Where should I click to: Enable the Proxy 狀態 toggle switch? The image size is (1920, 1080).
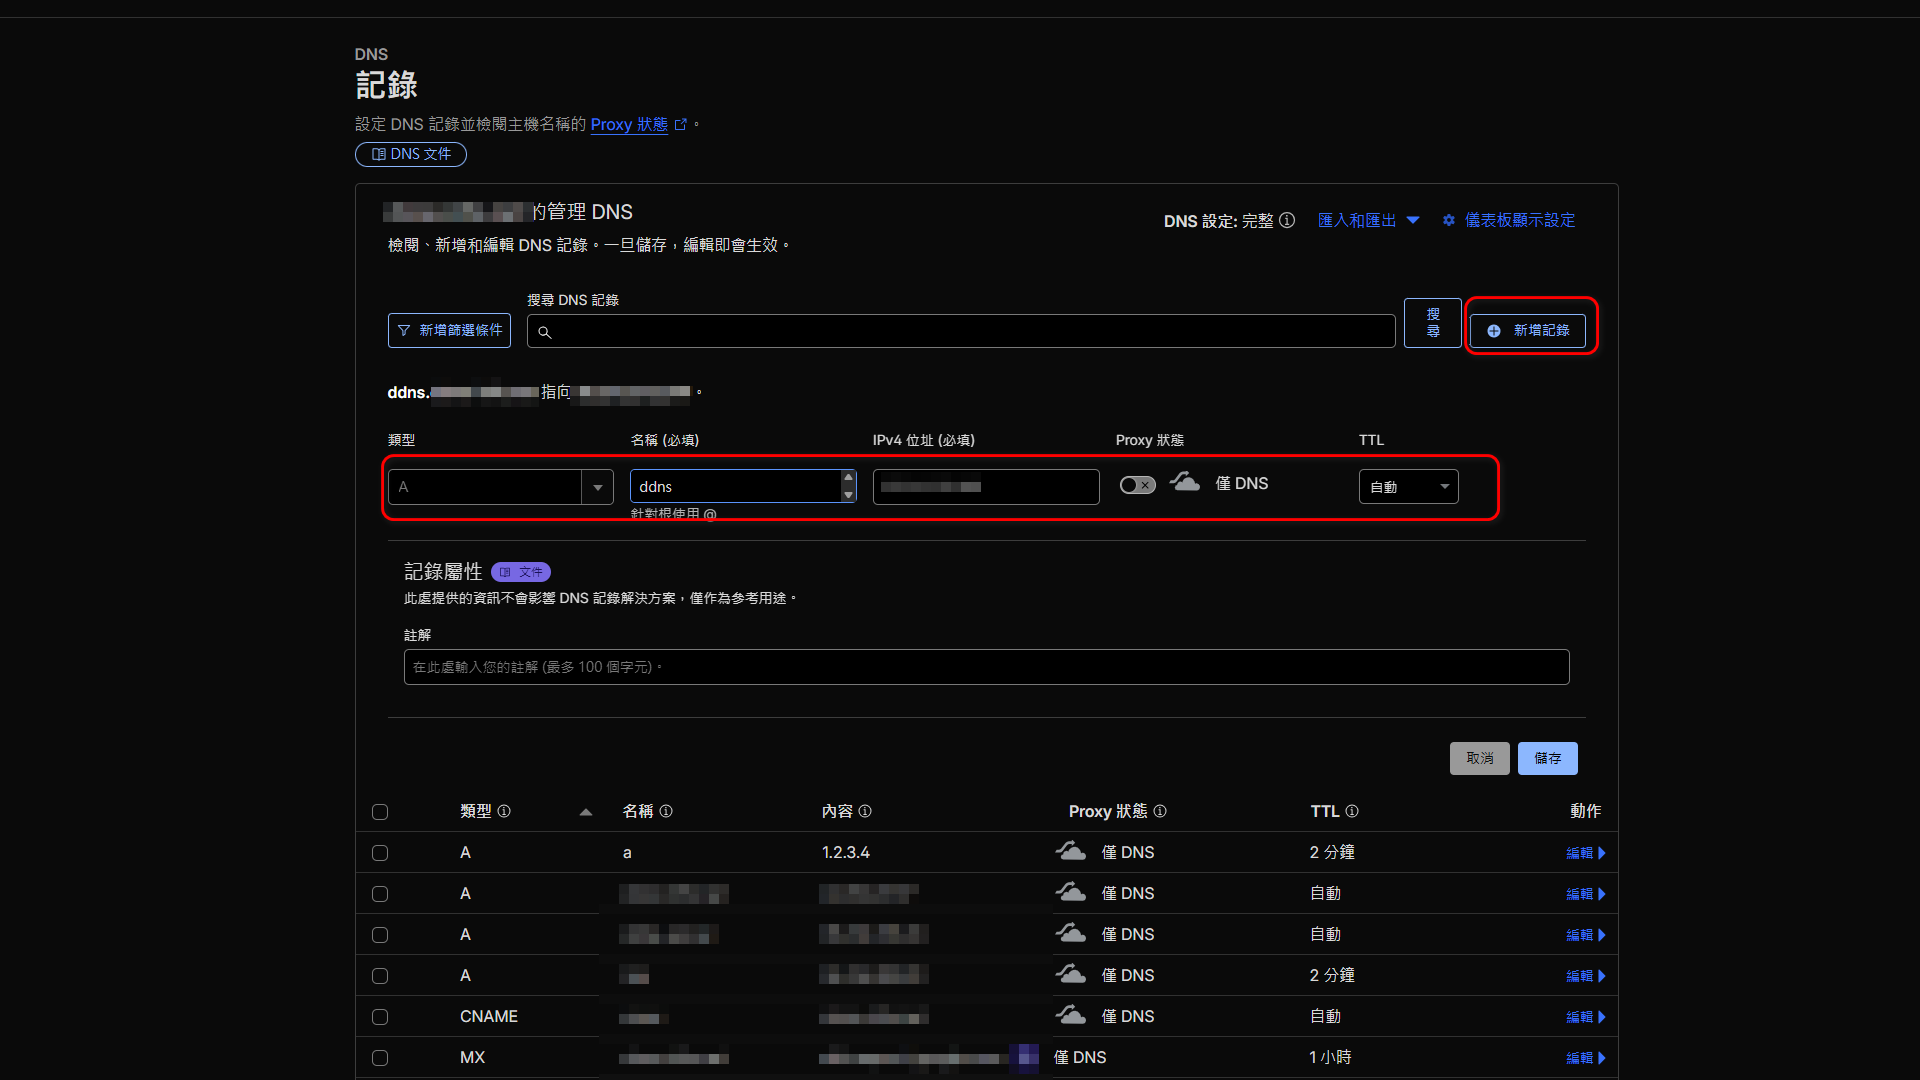[1137, 484]
